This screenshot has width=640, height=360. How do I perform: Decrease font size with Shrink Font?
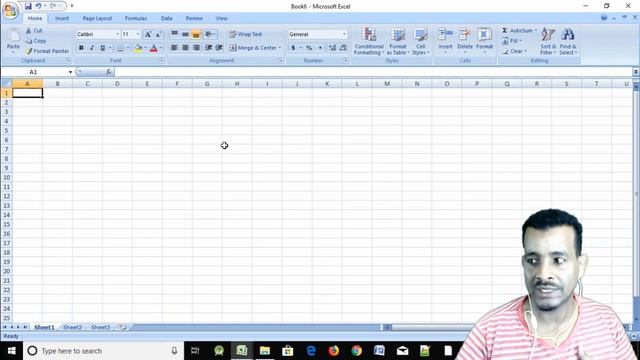[158, 34]
